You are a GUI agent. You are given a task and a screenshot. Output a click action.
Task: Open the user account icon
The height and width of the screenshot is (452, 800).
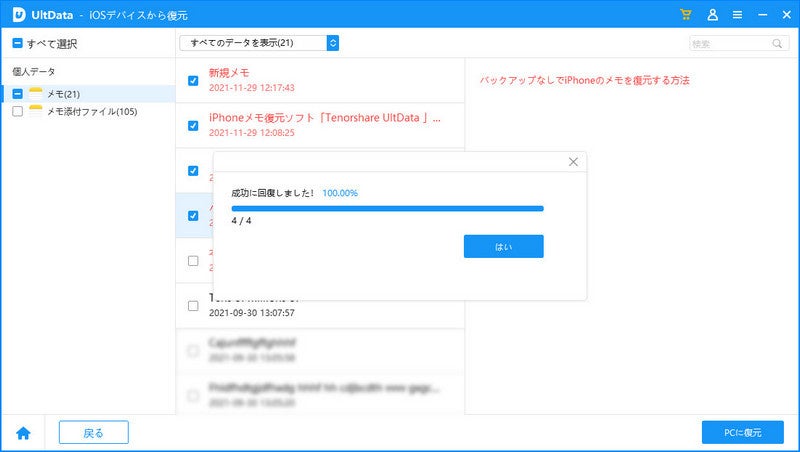point(713,15)
